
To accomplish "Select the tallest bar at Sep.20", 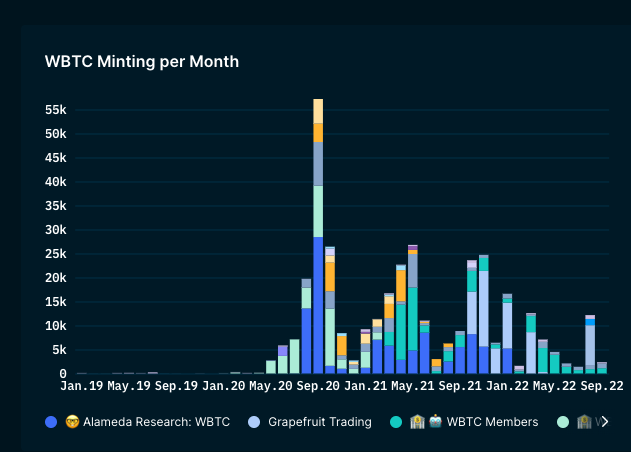I will (318, 236).
